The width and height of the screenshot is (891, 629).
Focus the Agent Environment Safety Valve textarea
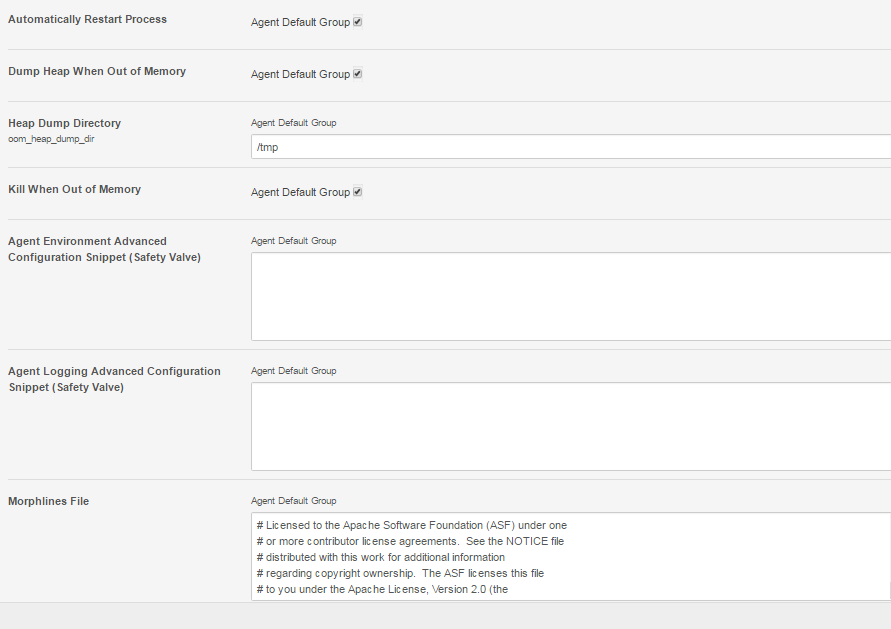pyautogui.click(x=570, y=296)
